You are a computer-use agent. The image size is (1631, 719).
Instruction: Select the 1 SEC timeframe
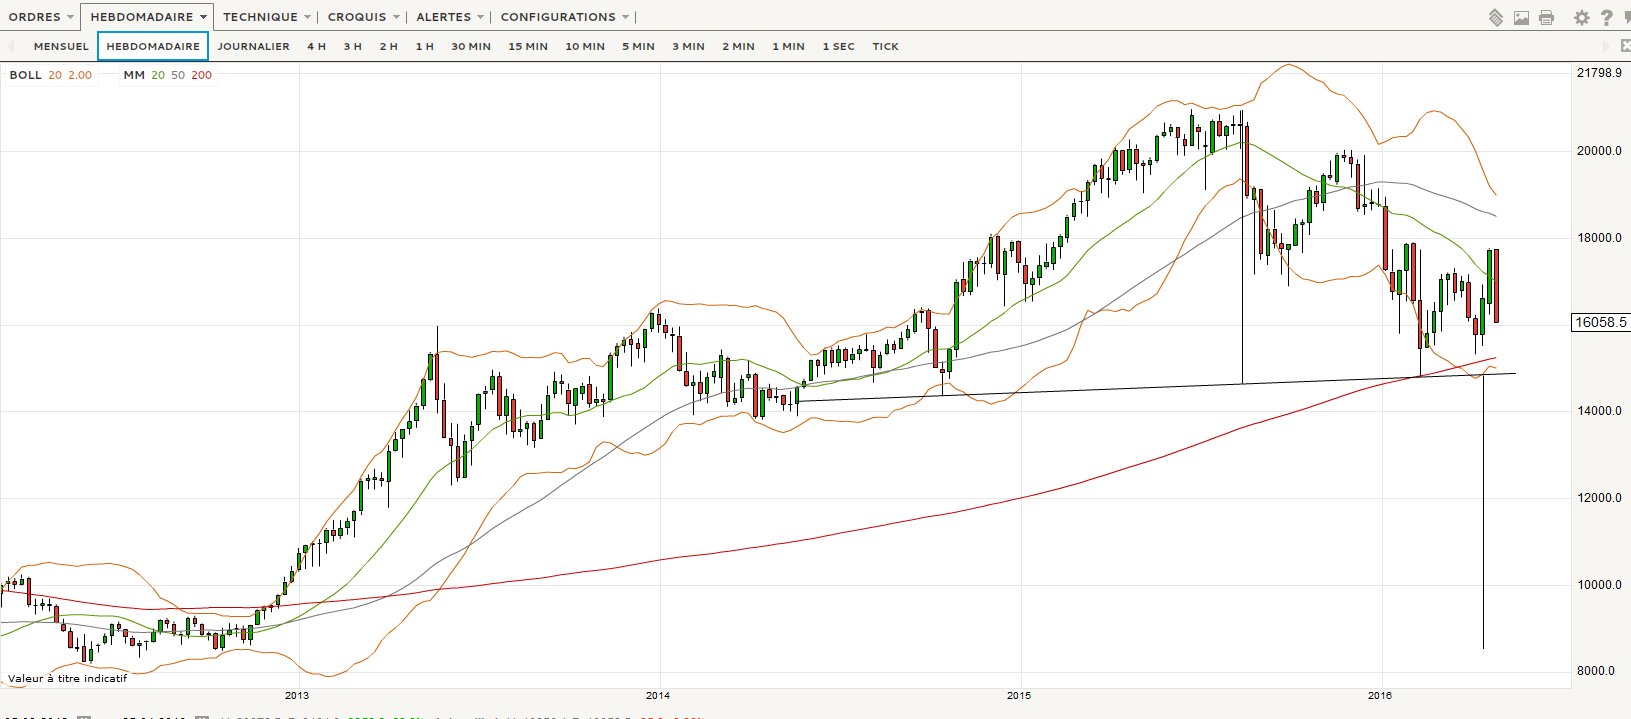838,46
